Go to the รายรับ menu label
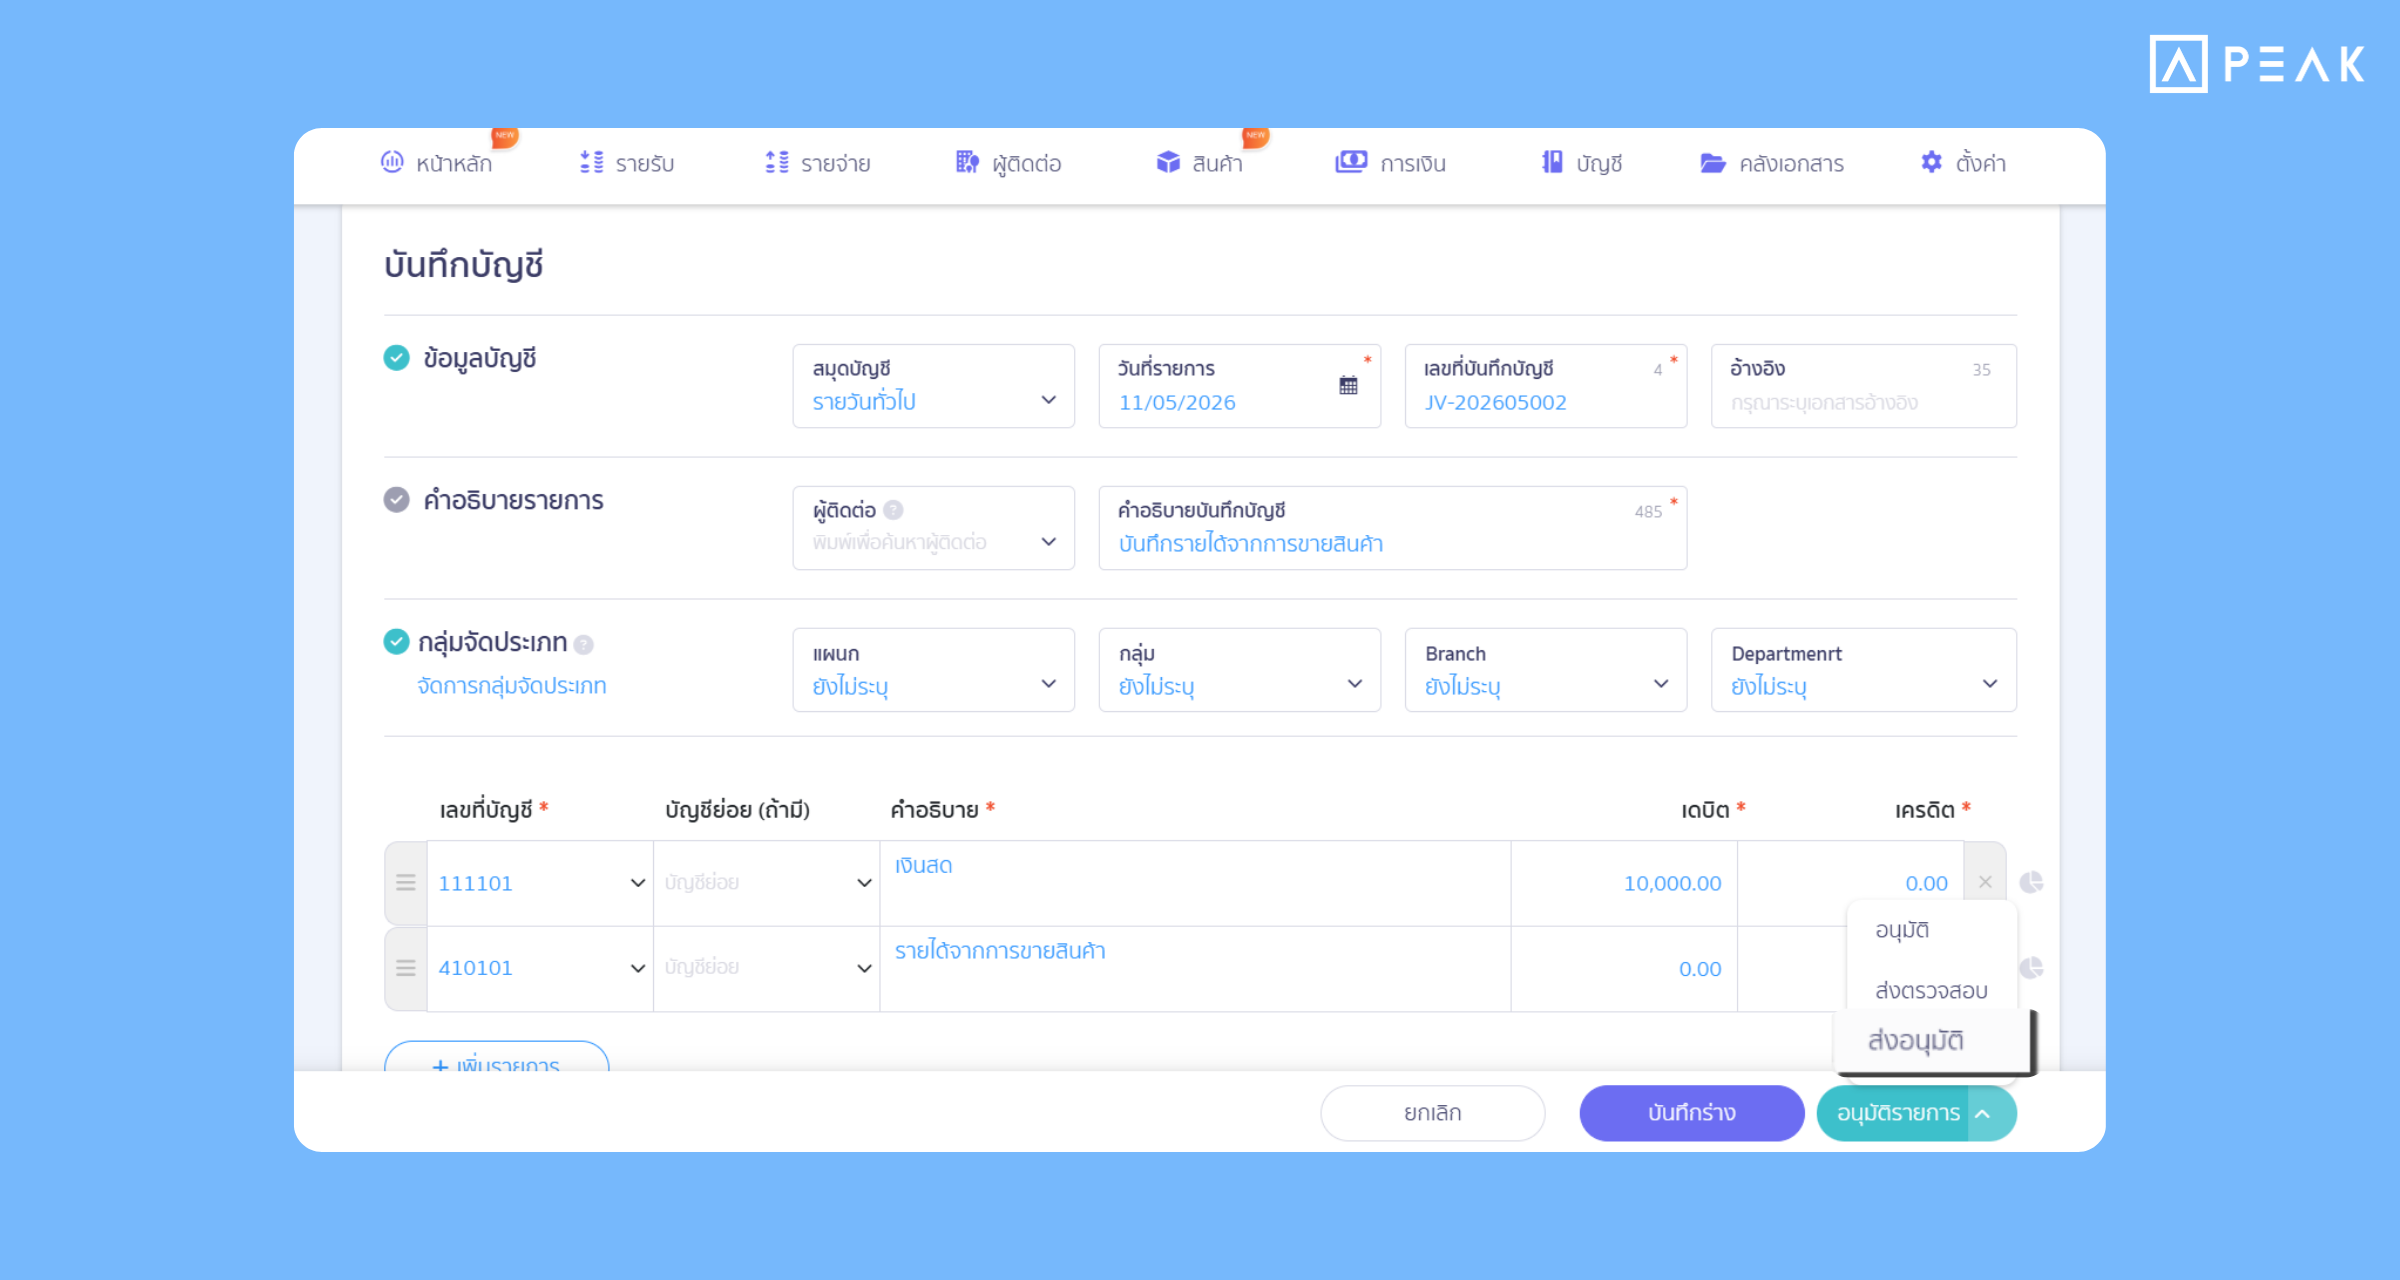This screenshot has width=2400, height=1280. (644, 163)
